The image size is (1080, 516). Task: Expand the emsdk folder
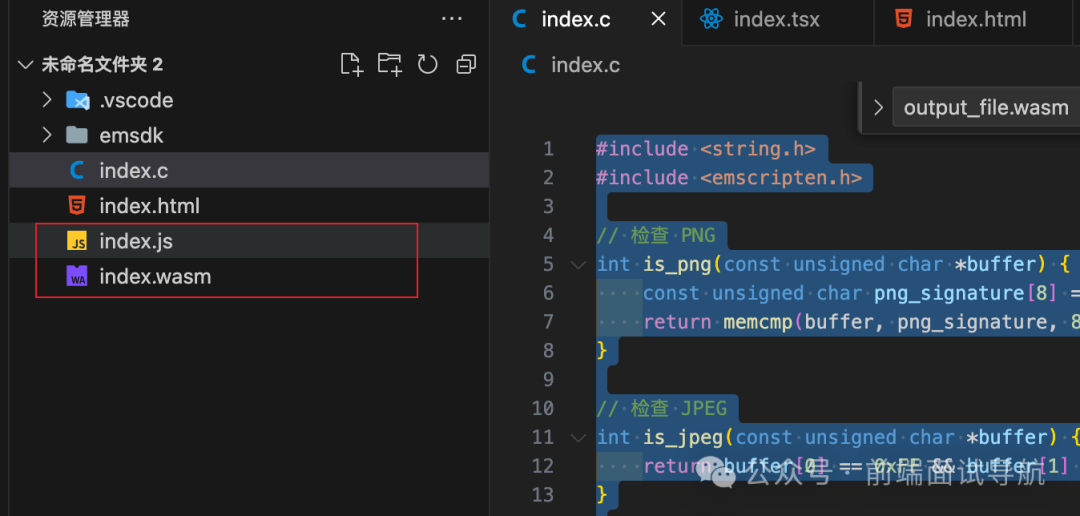pos(47,135)
